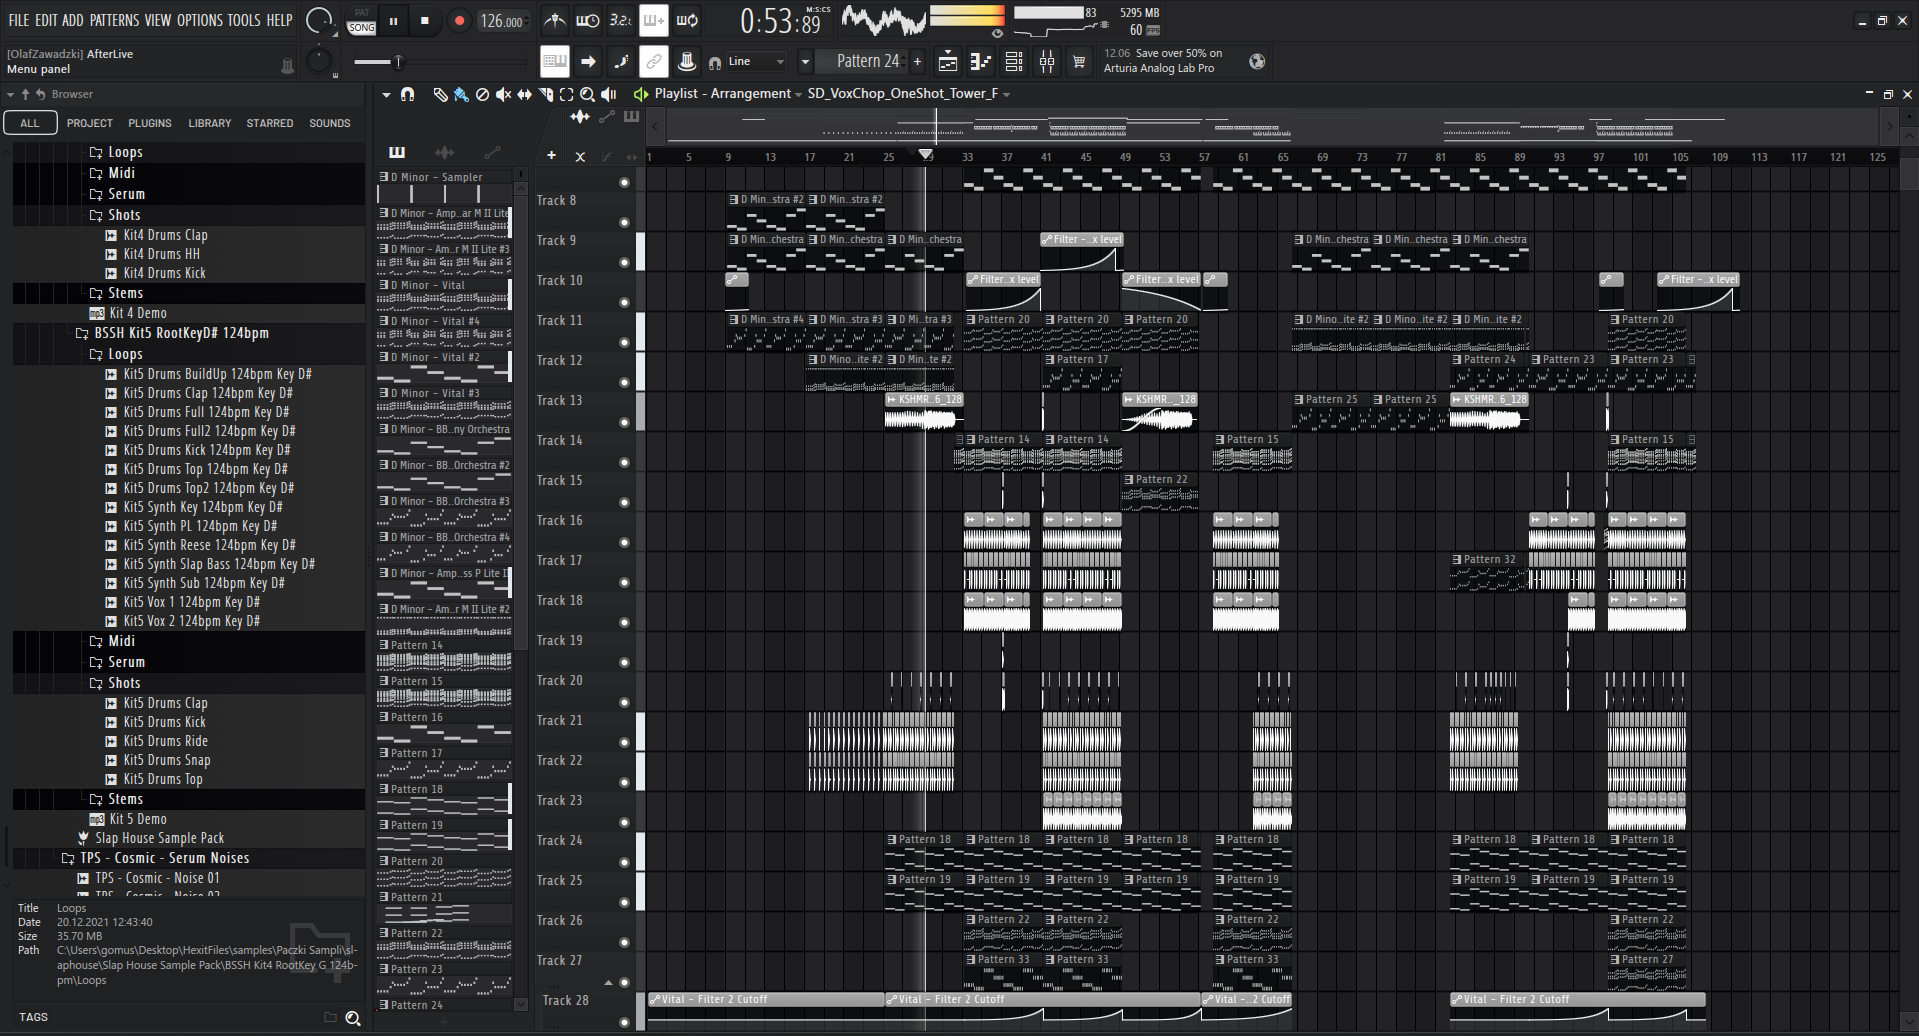1919x1036 pixels.
Task: Switch to the STARRED browser tab
Action: pyautogui.click(x=270, y=123)
